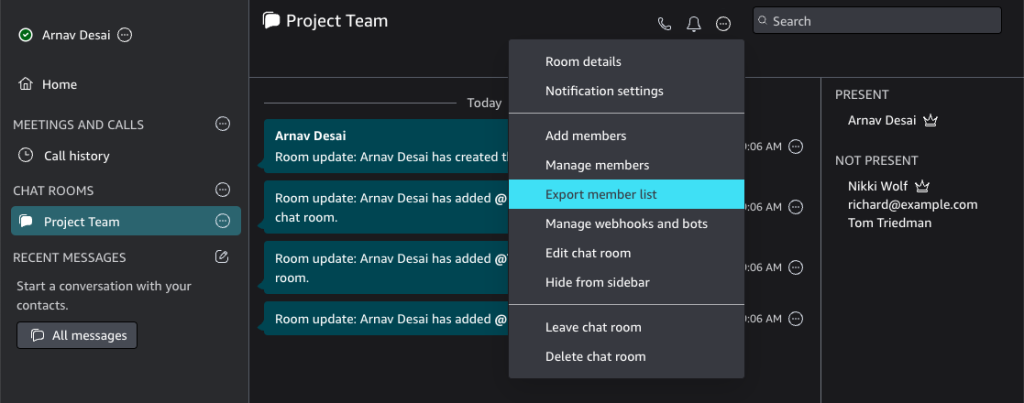Open the Chat Rooms section options

pos(222,190)
